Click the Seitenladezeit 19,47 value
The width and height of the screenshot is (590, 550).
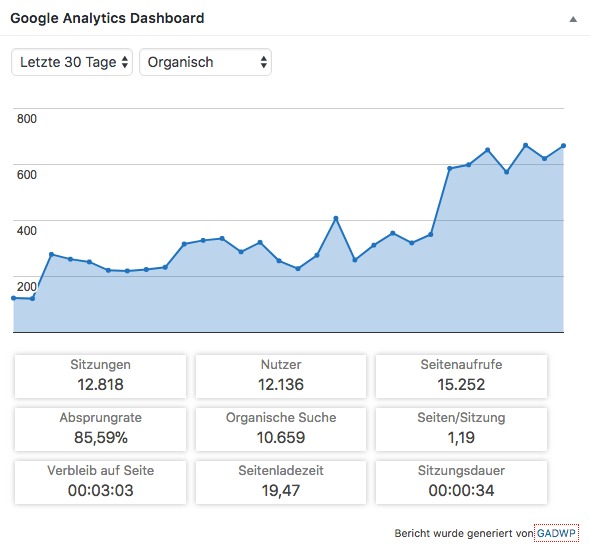point(281,491)
